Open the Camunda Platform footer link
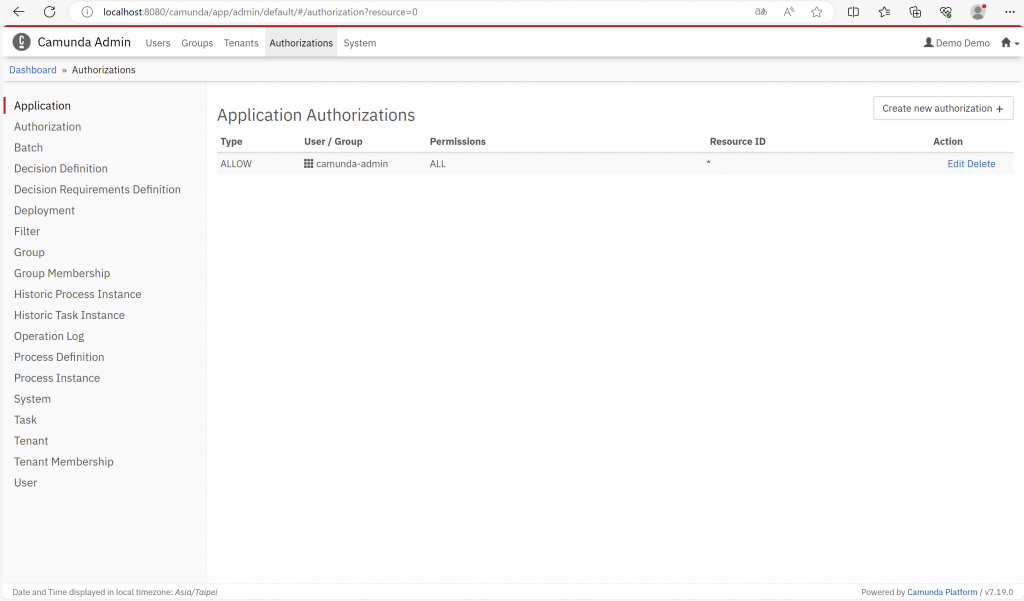This screenshot has height=601, width=1024. point(942,592)
